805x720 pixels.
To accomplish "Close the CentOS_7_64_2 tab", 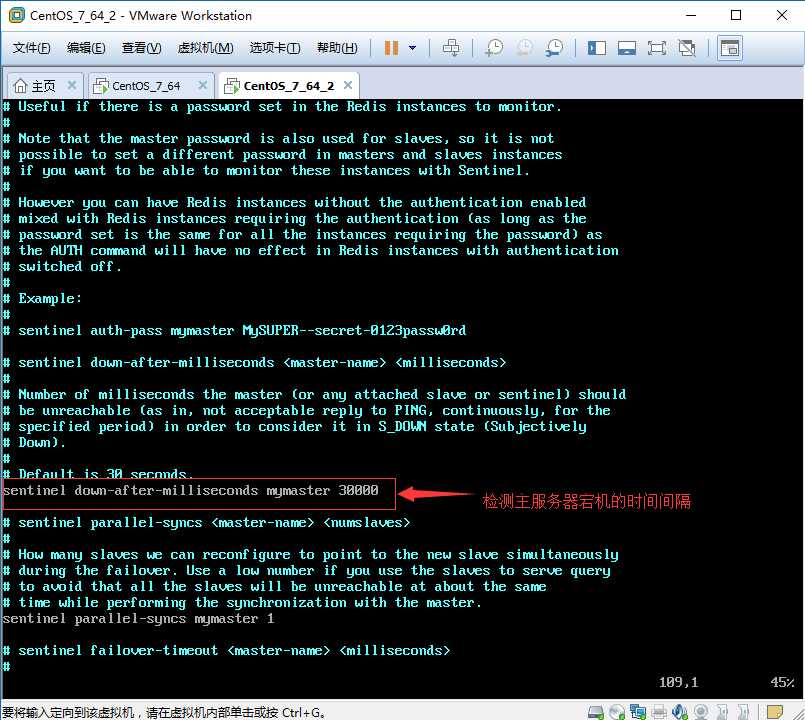I will 348,85.
